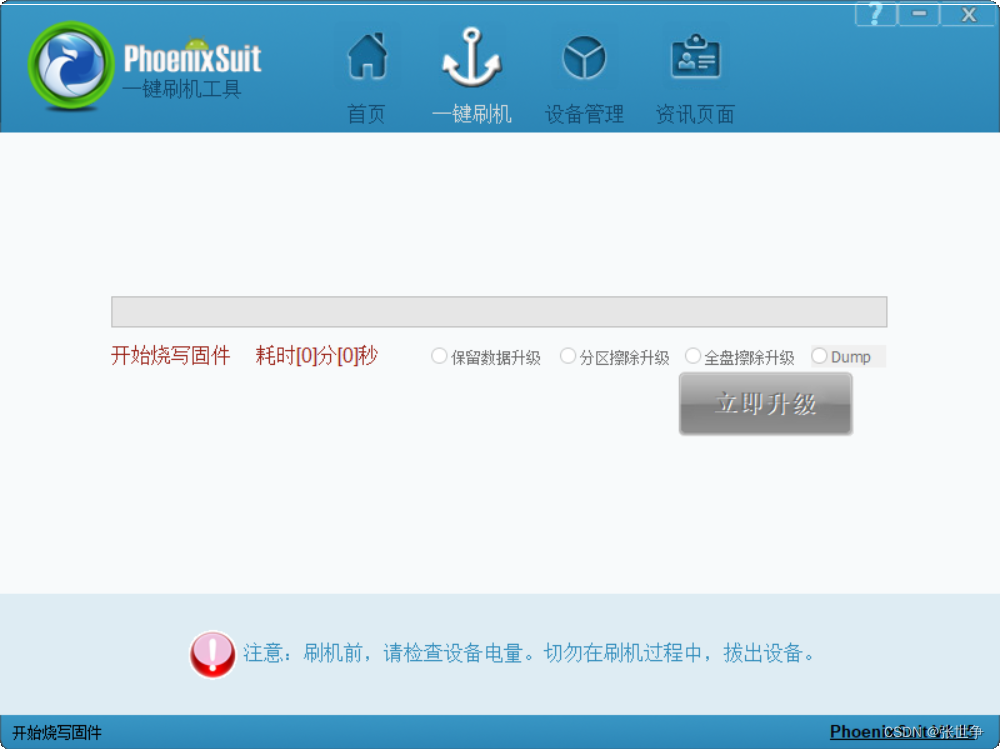Viewport: 1000px width, 749px height.
Task: Open the 首页 home page
Action: click(369, 75)
